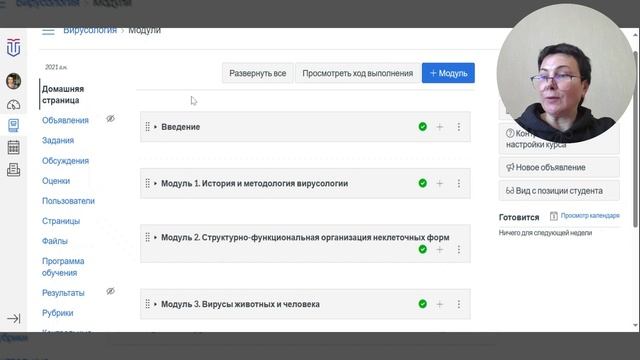Add item to Введение with plus icon
The width and height of the screenshot is (640, 360).
coord(440,127)
